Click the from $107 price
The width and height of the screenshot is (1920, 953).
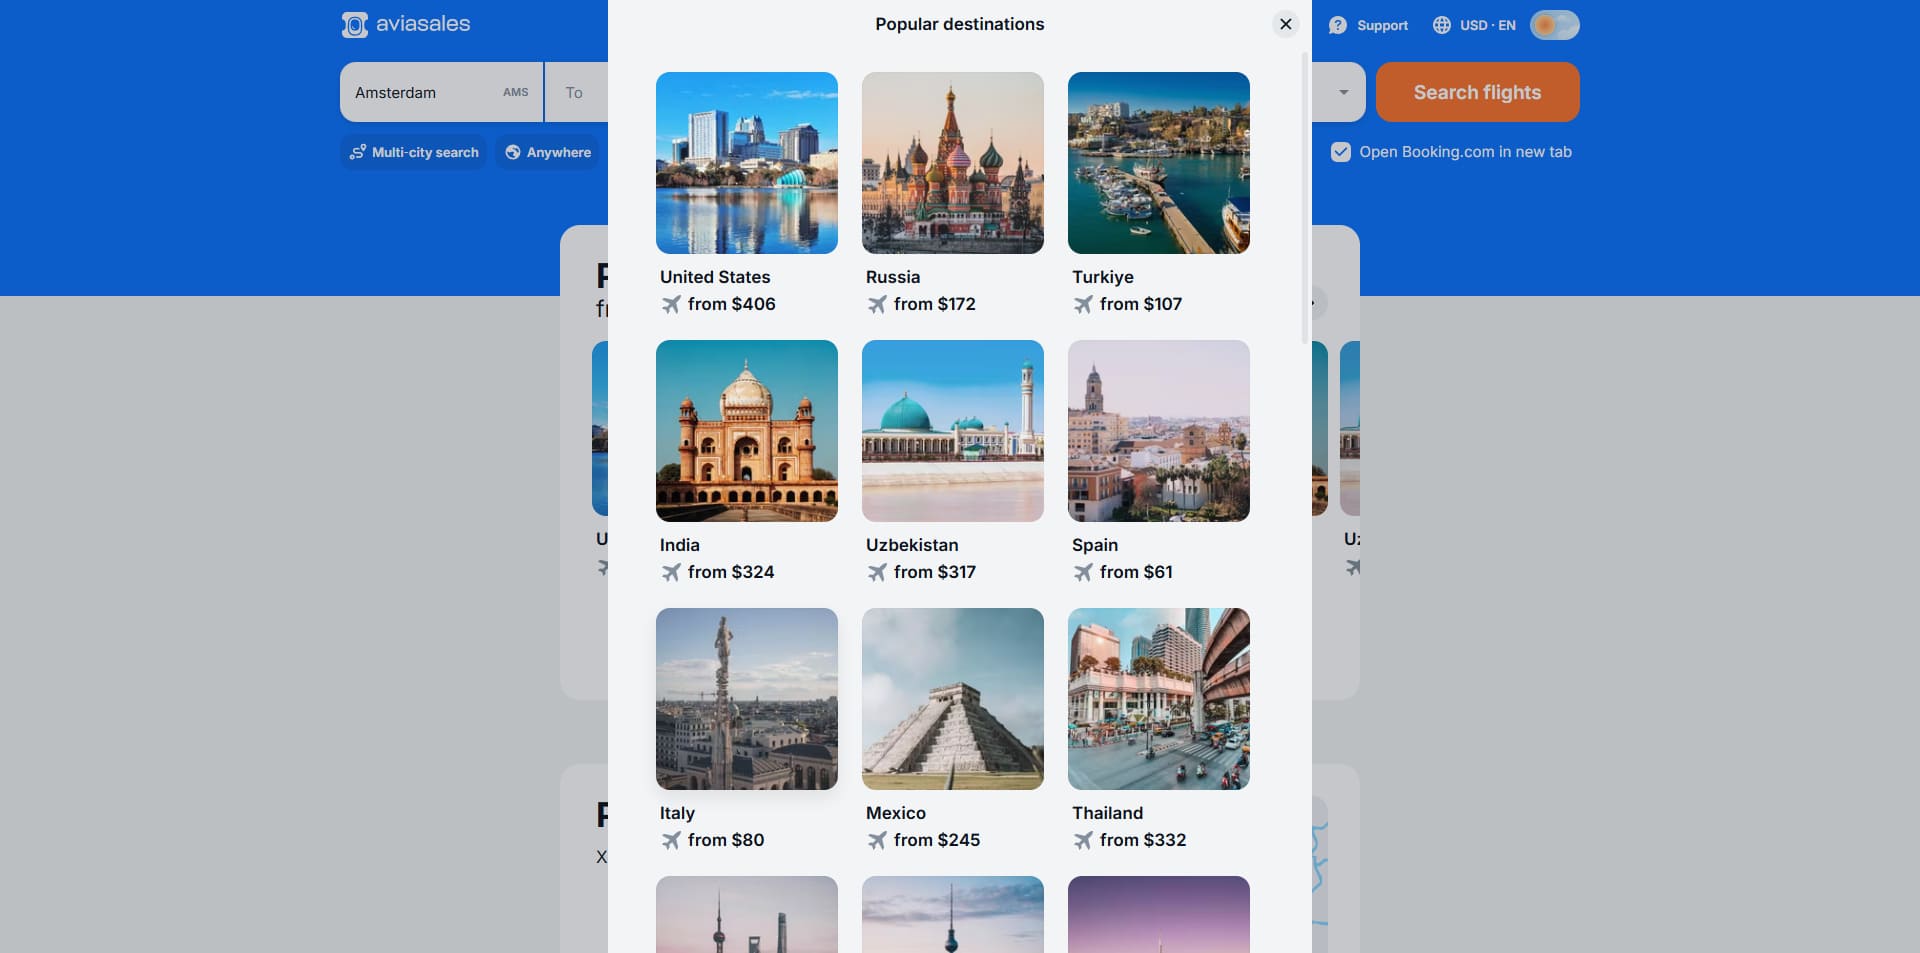pos(1141,304)
